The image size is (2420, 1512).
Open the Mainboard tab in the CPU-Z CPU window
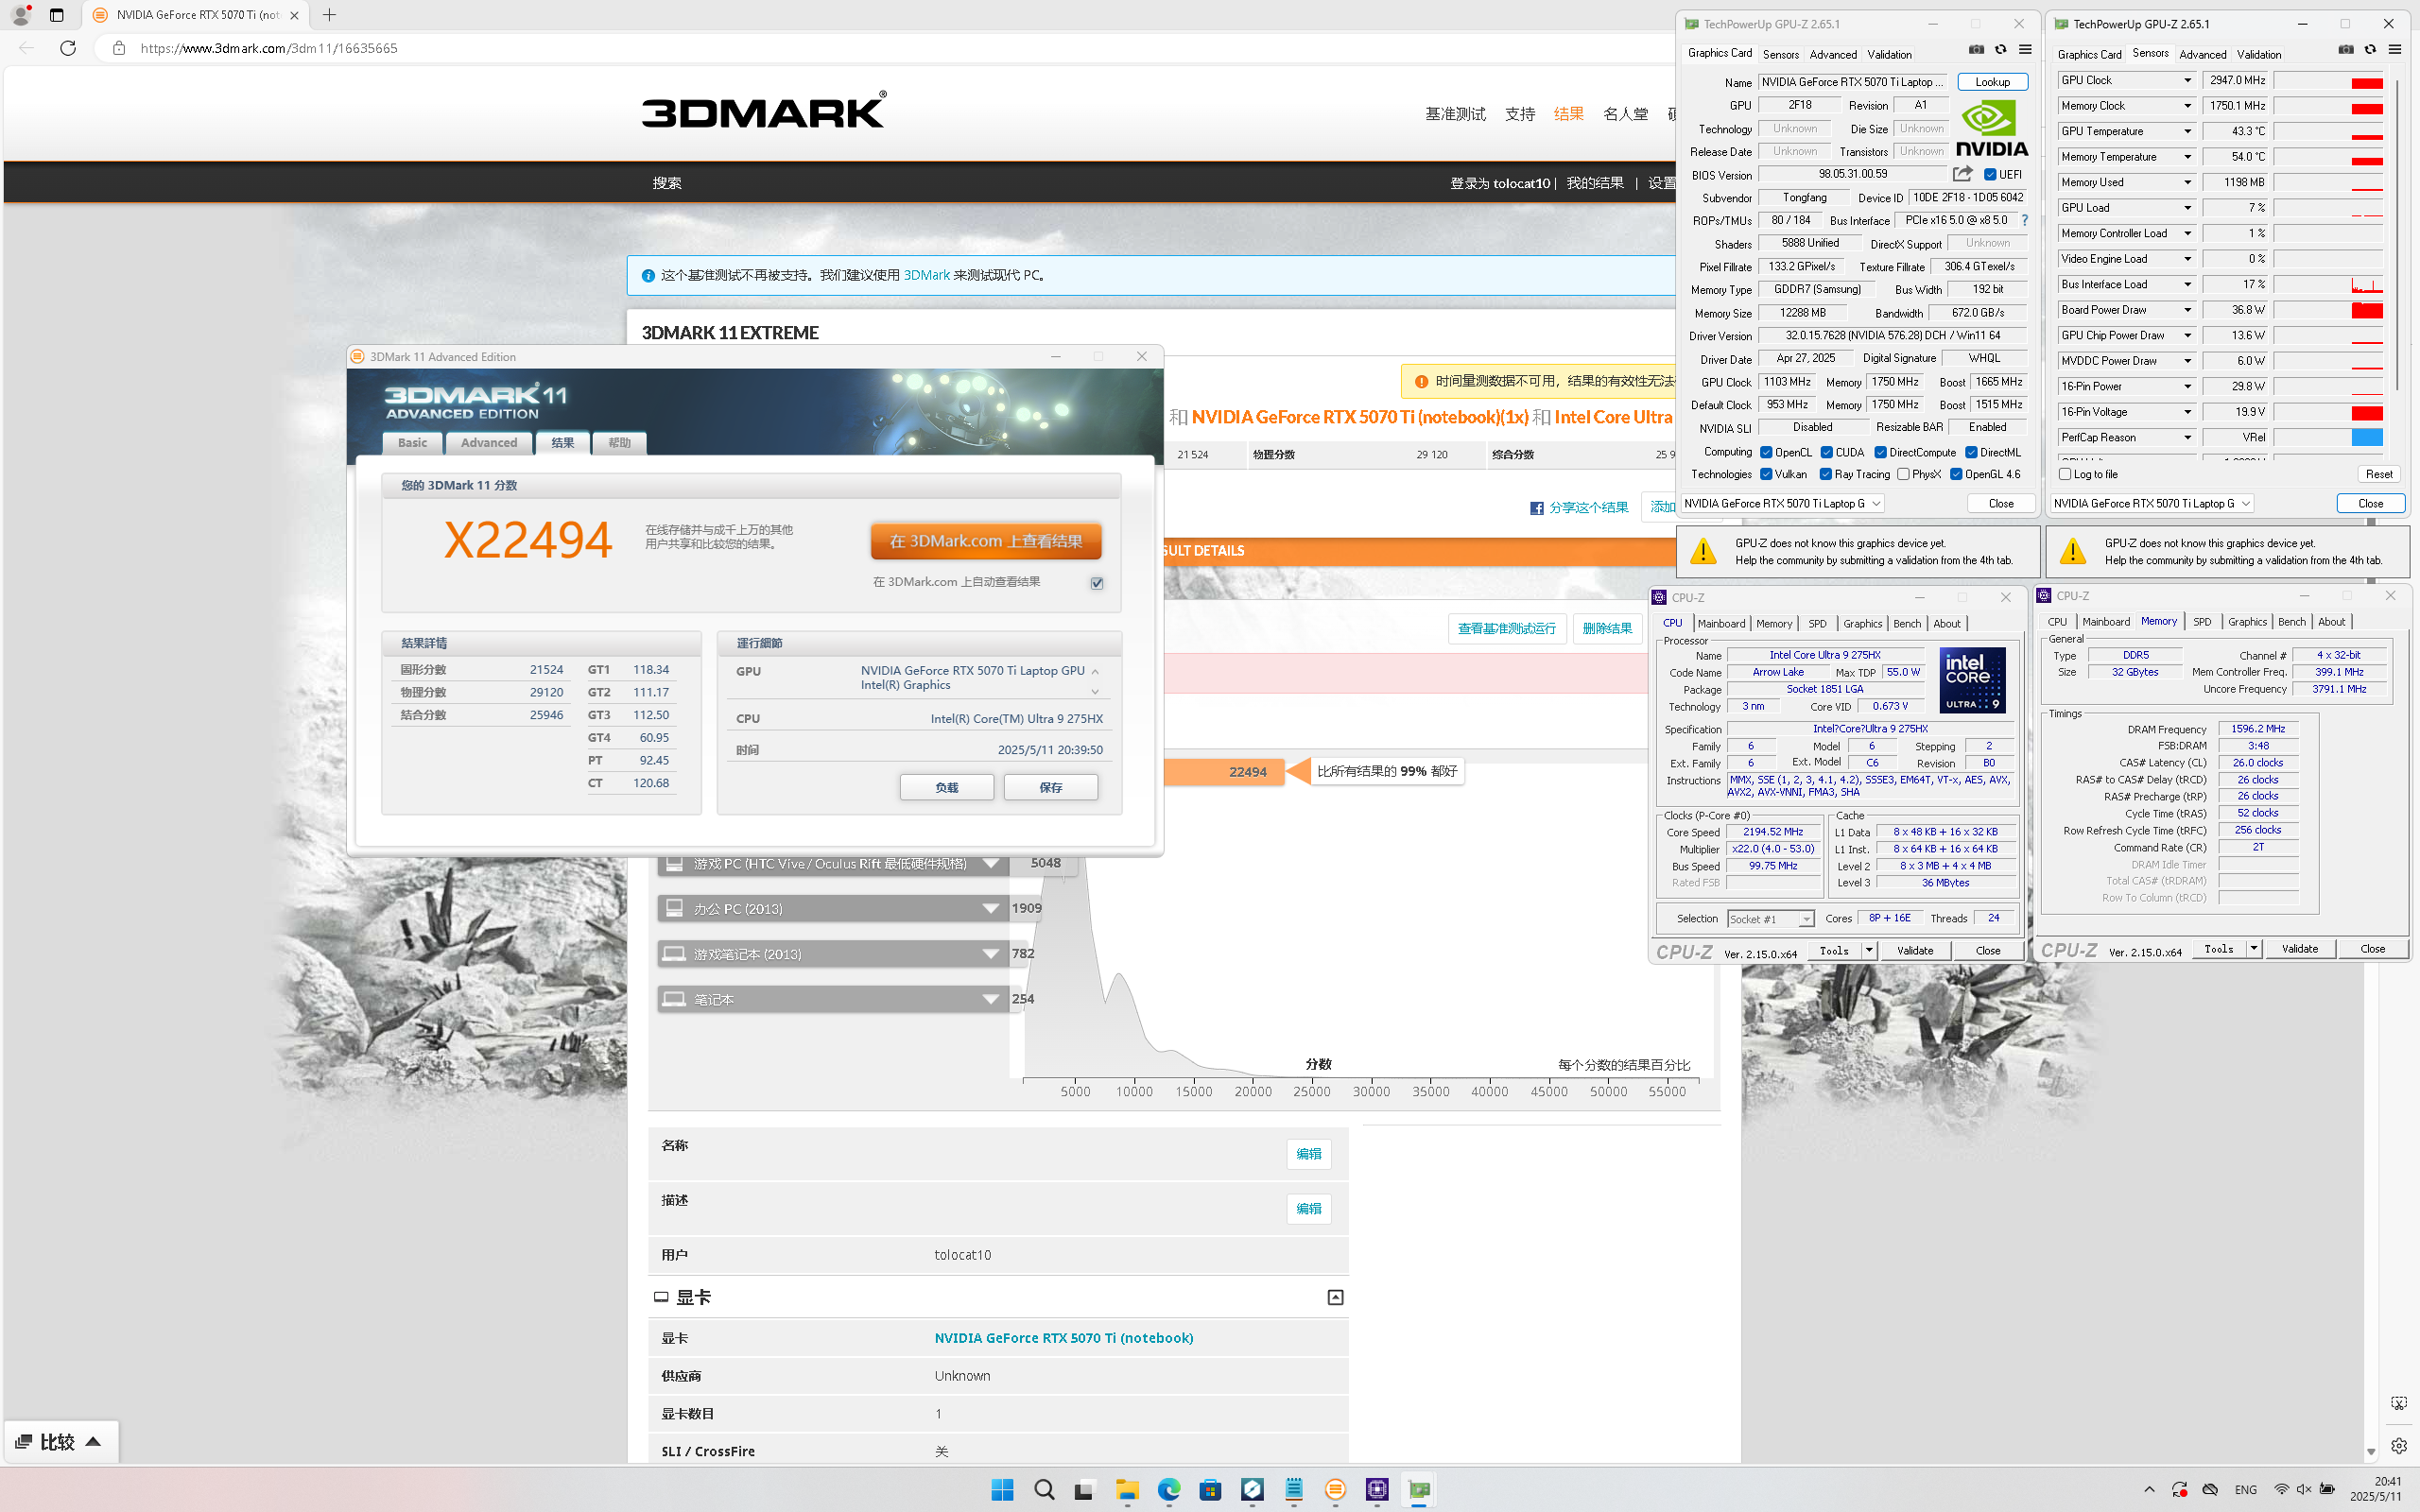coord(1721,624)
